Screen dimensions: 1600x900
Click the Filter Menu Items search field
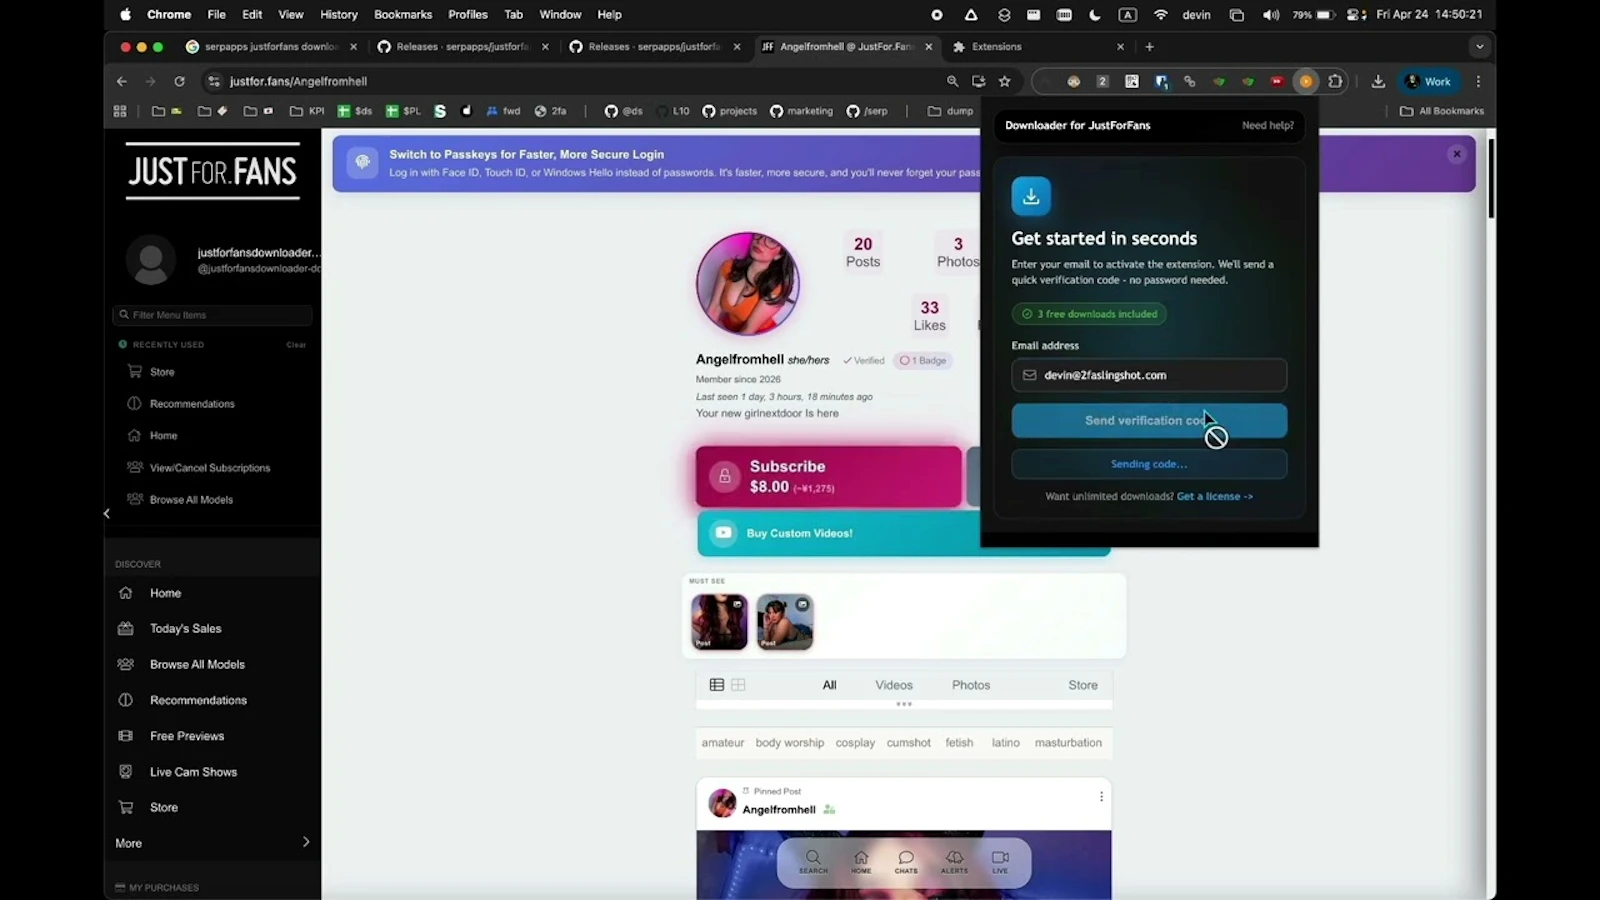tap(212, 315)
